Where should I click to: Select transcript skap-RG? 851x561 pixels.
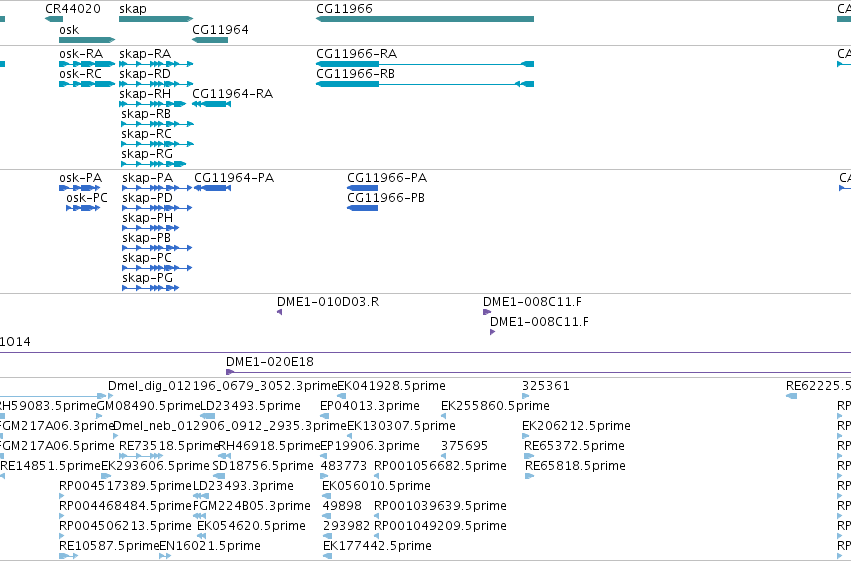(147, 154)
